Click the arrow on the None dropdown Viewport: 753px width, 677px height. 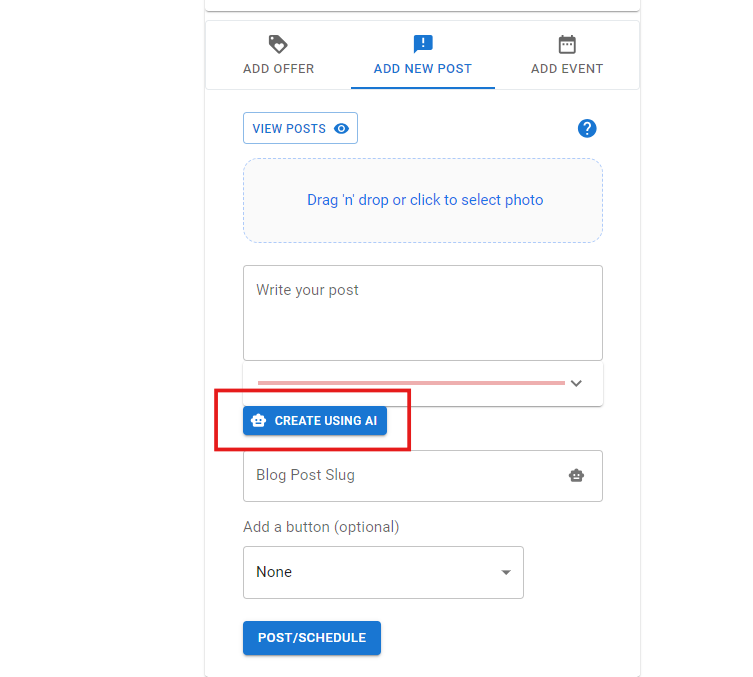click(x=506, y=573)
